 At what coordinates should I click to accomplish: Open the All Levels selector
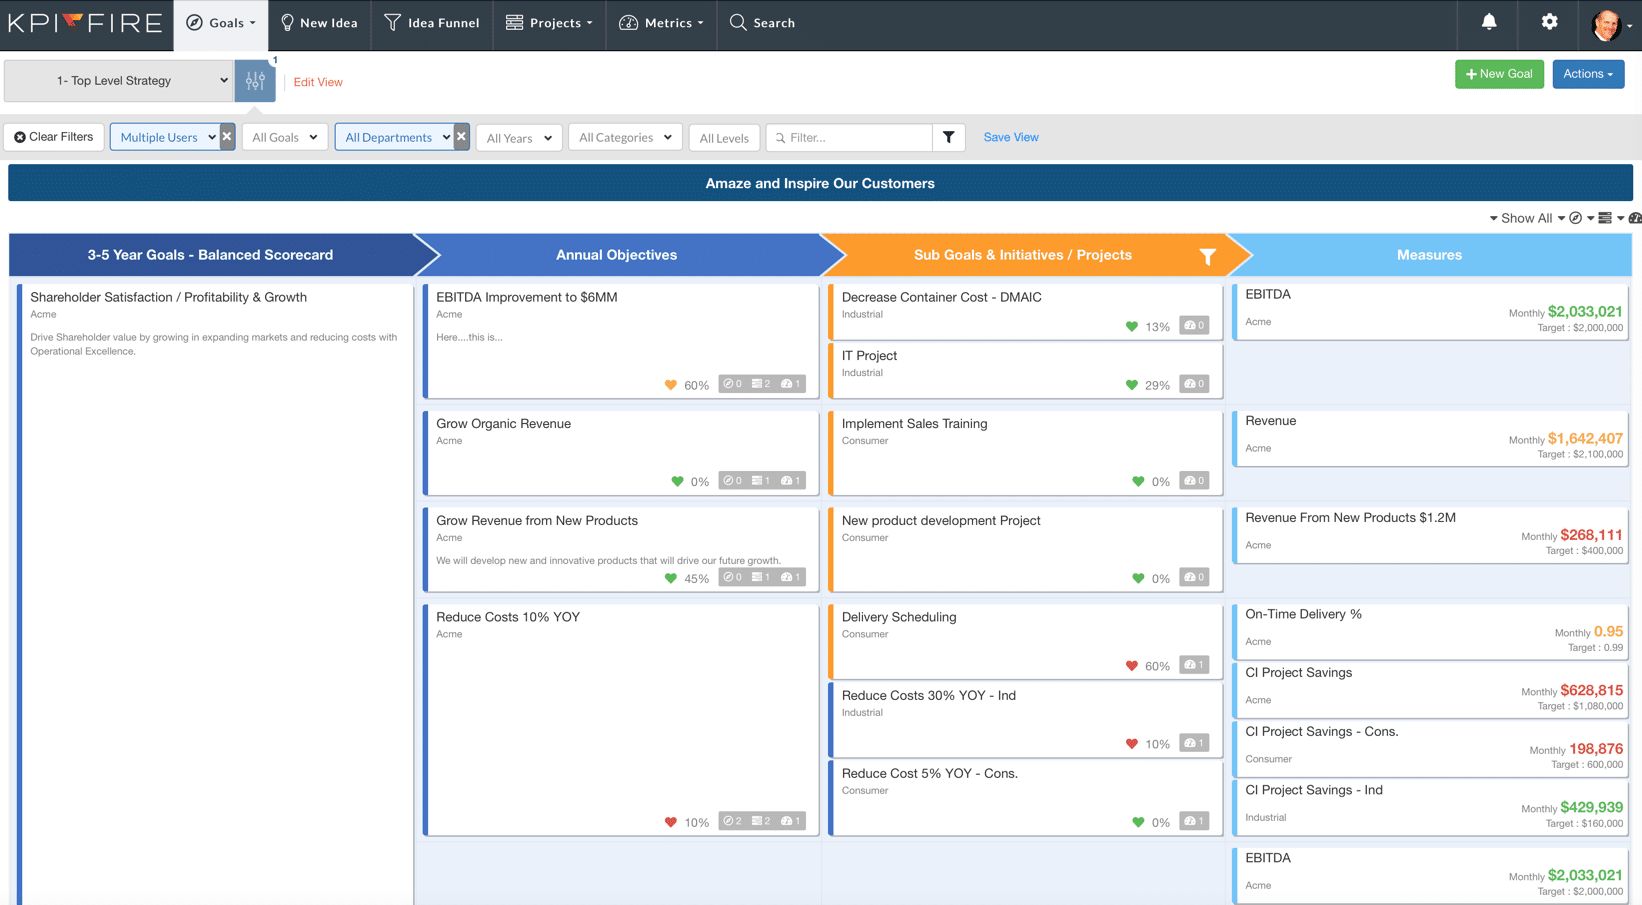[724, 138]
